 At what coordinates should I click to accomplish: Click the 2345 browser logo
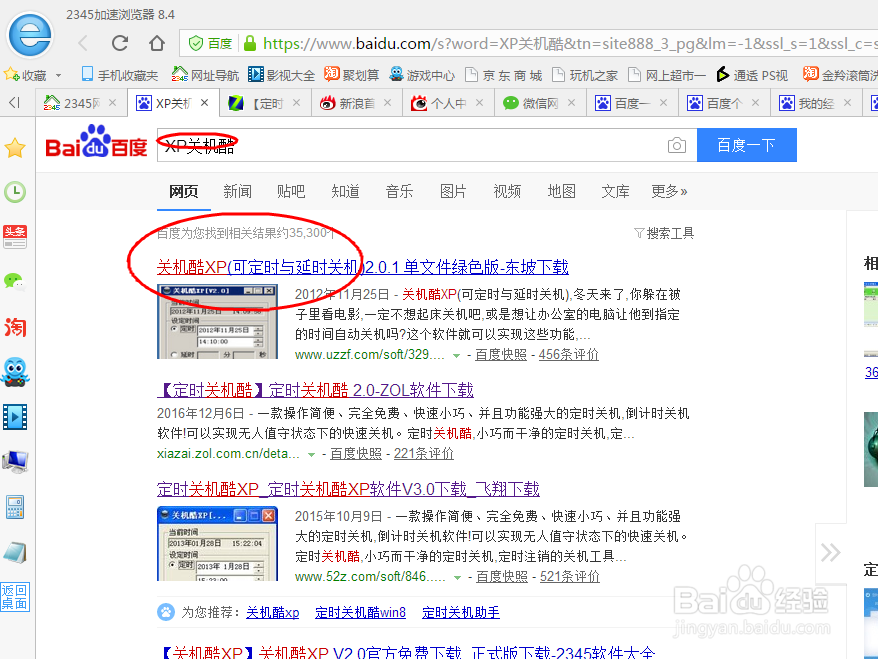point(30,35)
